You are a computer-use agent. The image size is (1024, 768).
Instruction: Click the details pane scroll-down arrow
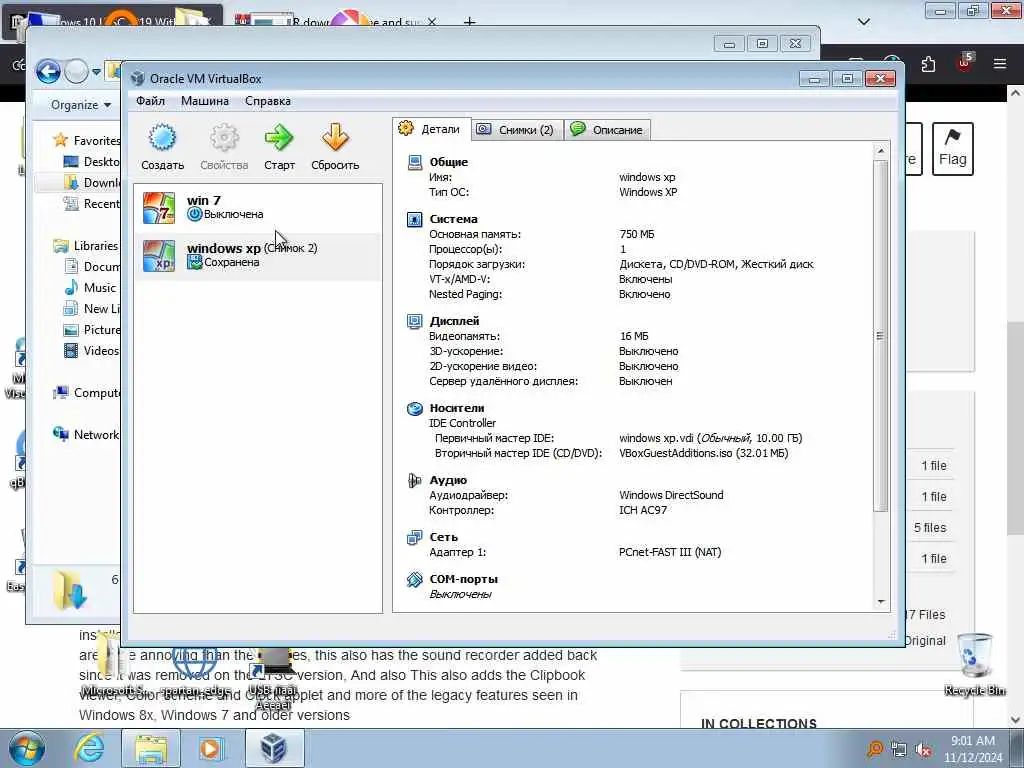(x=881, y=601)
